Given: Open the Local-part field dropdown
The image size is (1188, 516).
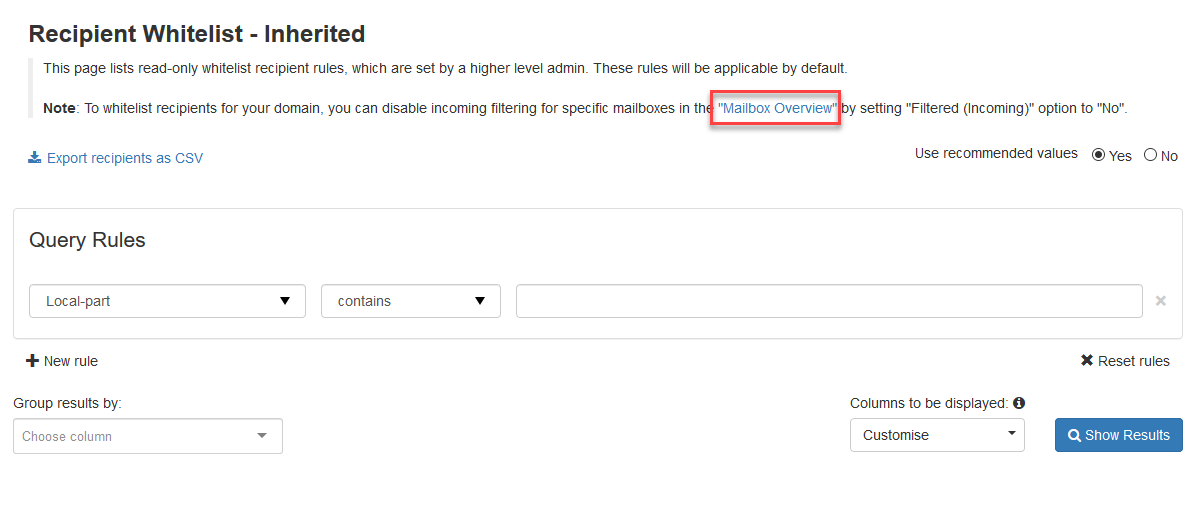Looking at the screenshot, I should point(168,301).
